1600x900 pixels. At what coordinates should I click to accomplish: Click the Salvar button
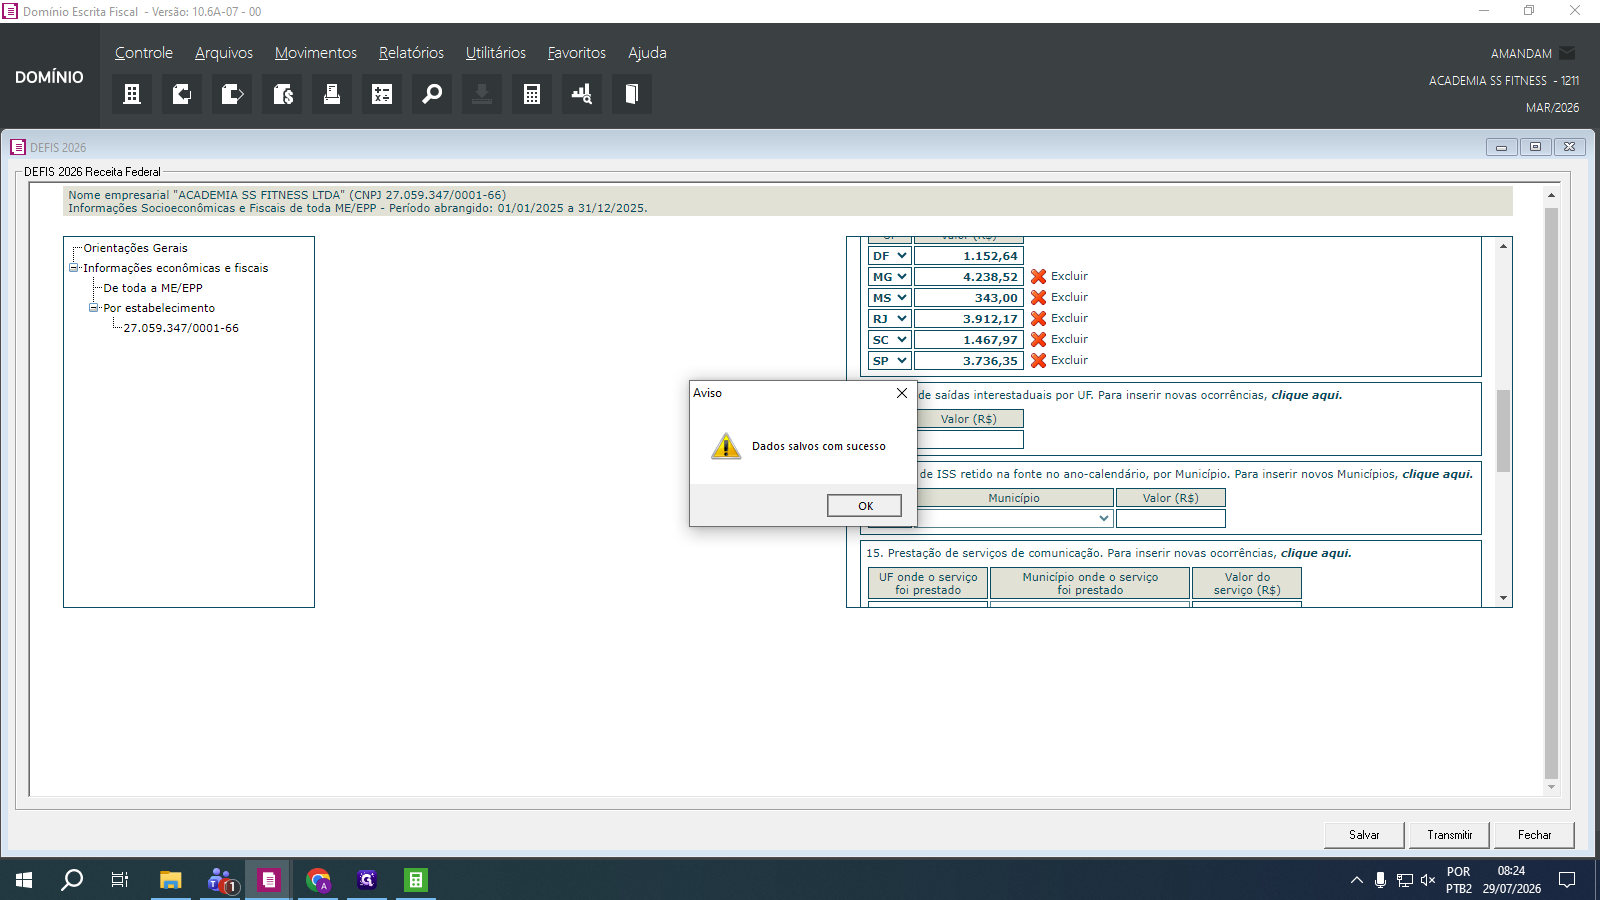pos(1364,835)
